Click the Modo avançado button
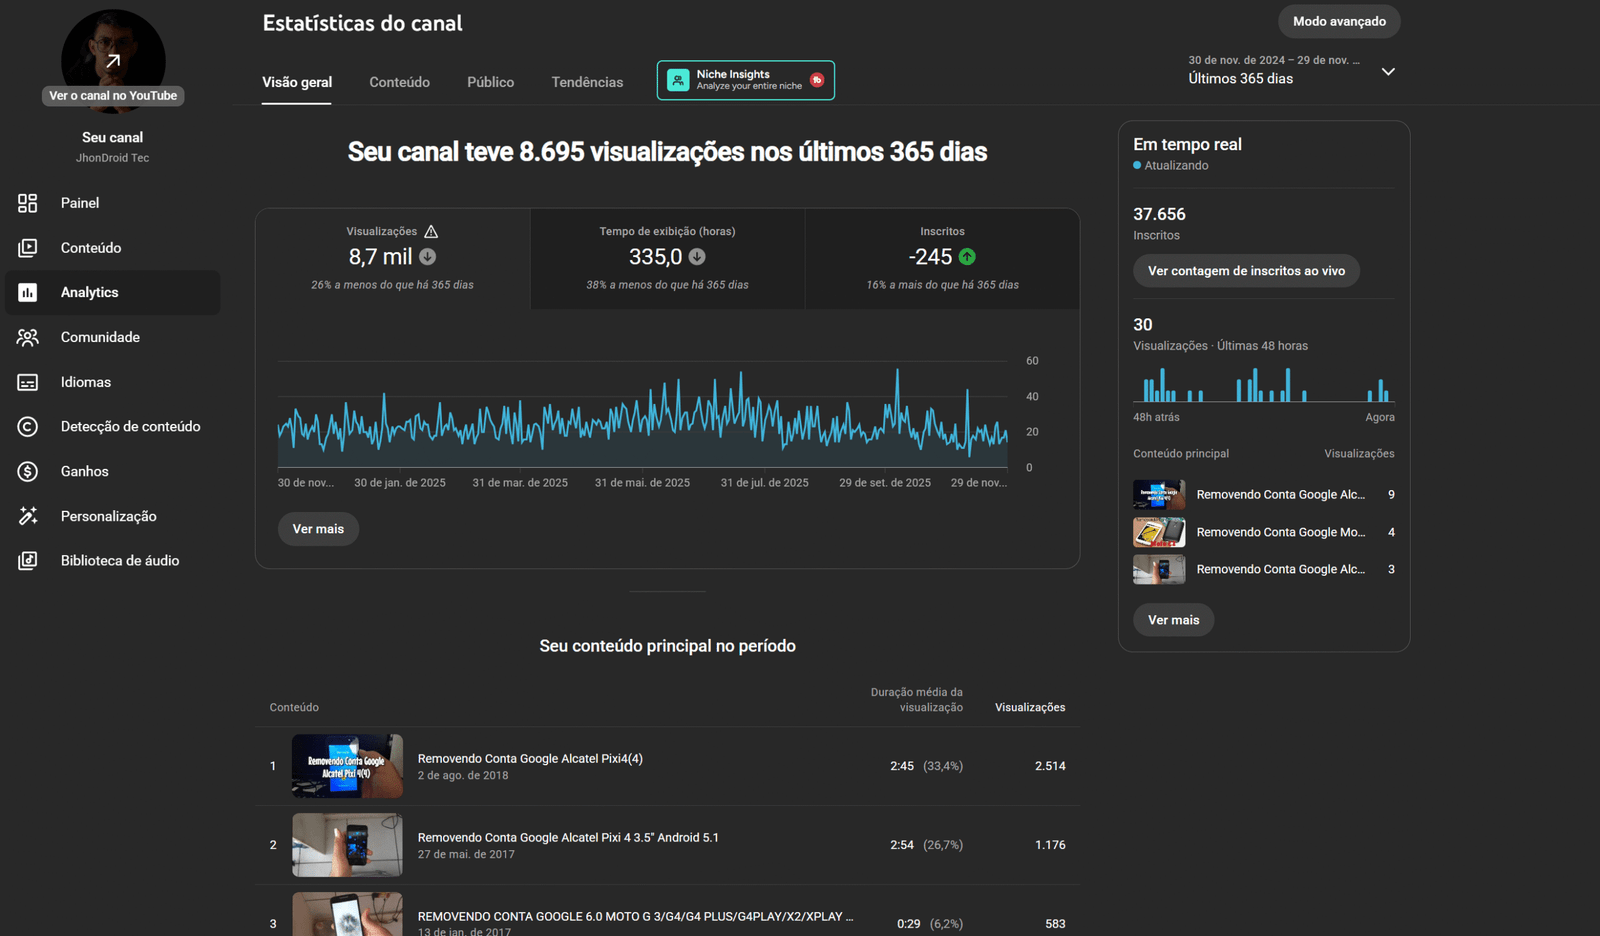The width and height of the screenshot is (1600, 936). point(1338,22)
